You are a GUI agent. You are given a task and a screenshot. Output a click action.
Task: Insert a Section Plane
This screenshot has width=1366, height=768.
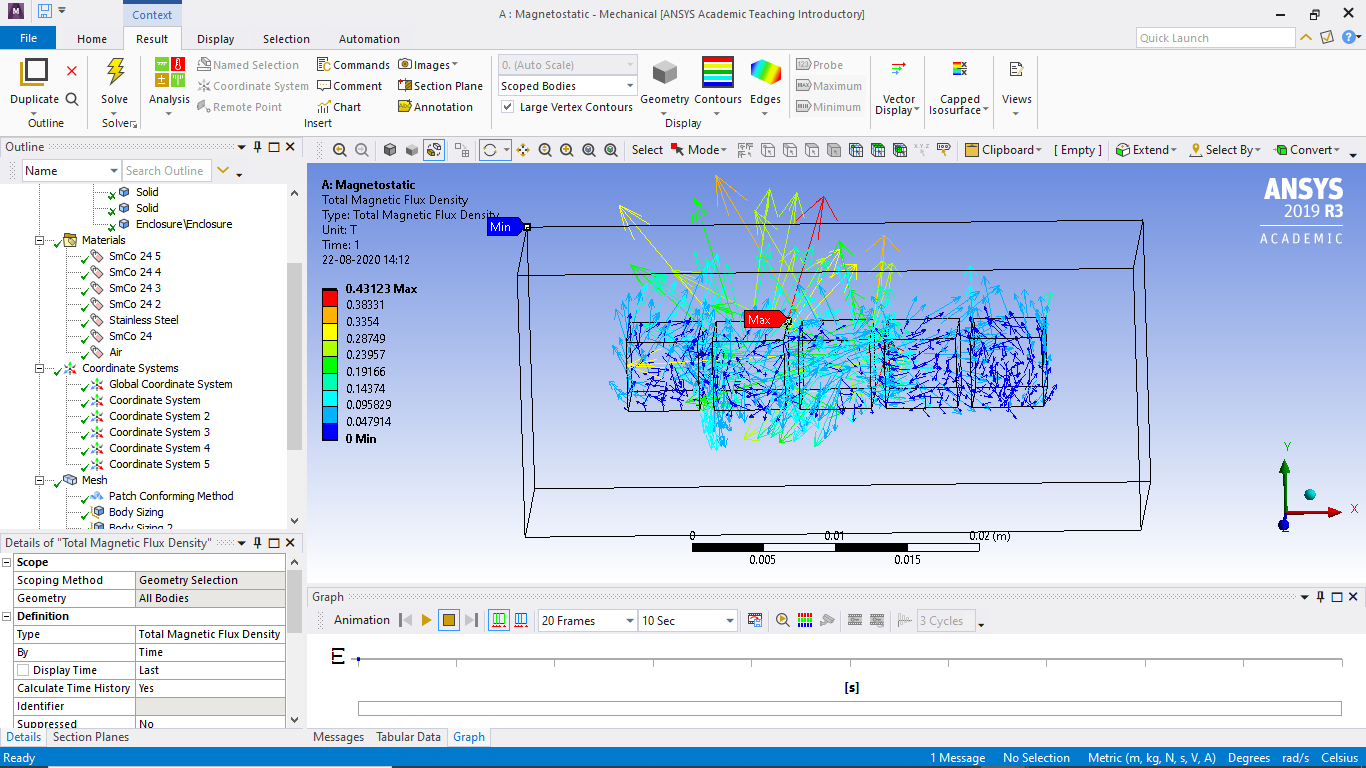click(x=441, y=86)
